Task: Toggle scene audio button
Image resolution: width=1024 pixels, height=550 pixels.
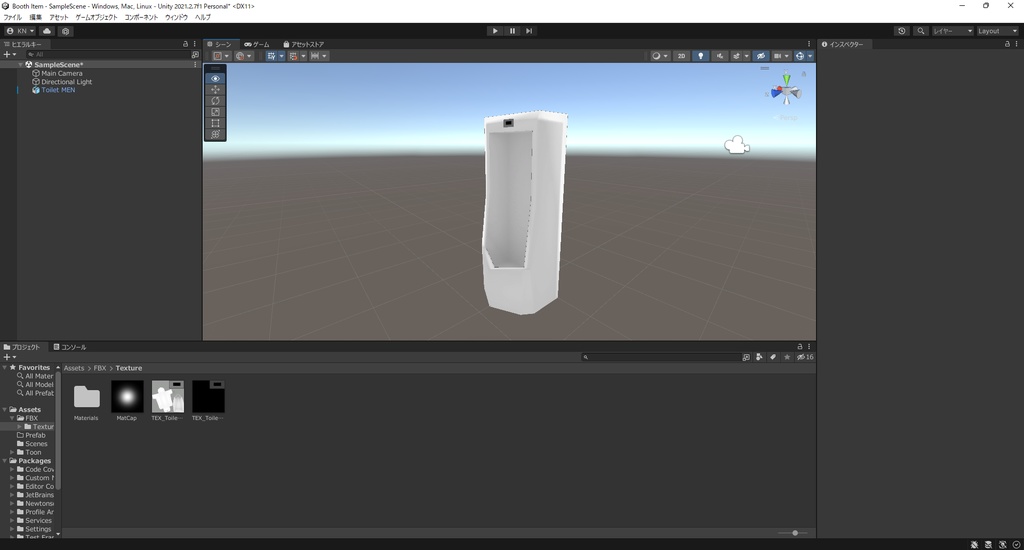Action: tap(720, 56)
